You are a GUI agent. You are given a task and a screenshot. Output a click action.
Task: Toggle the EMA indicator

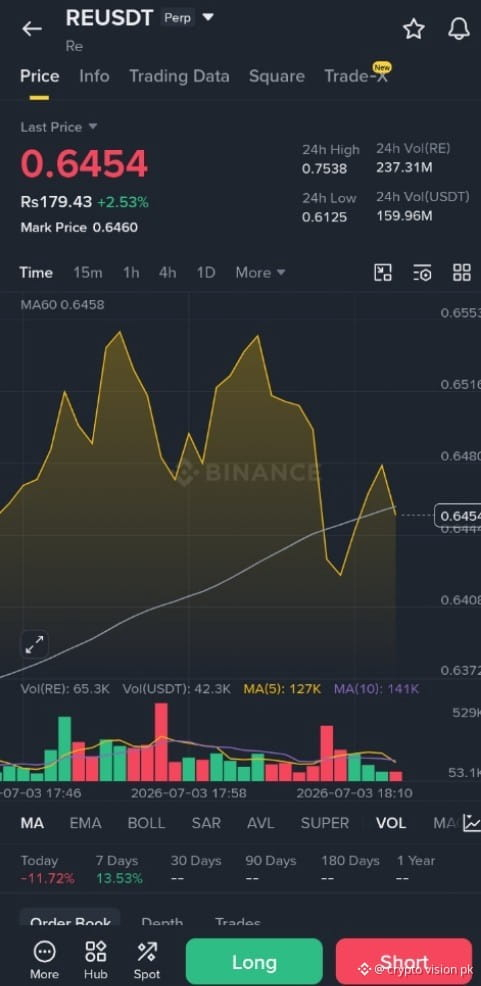[x=86, y=823]
